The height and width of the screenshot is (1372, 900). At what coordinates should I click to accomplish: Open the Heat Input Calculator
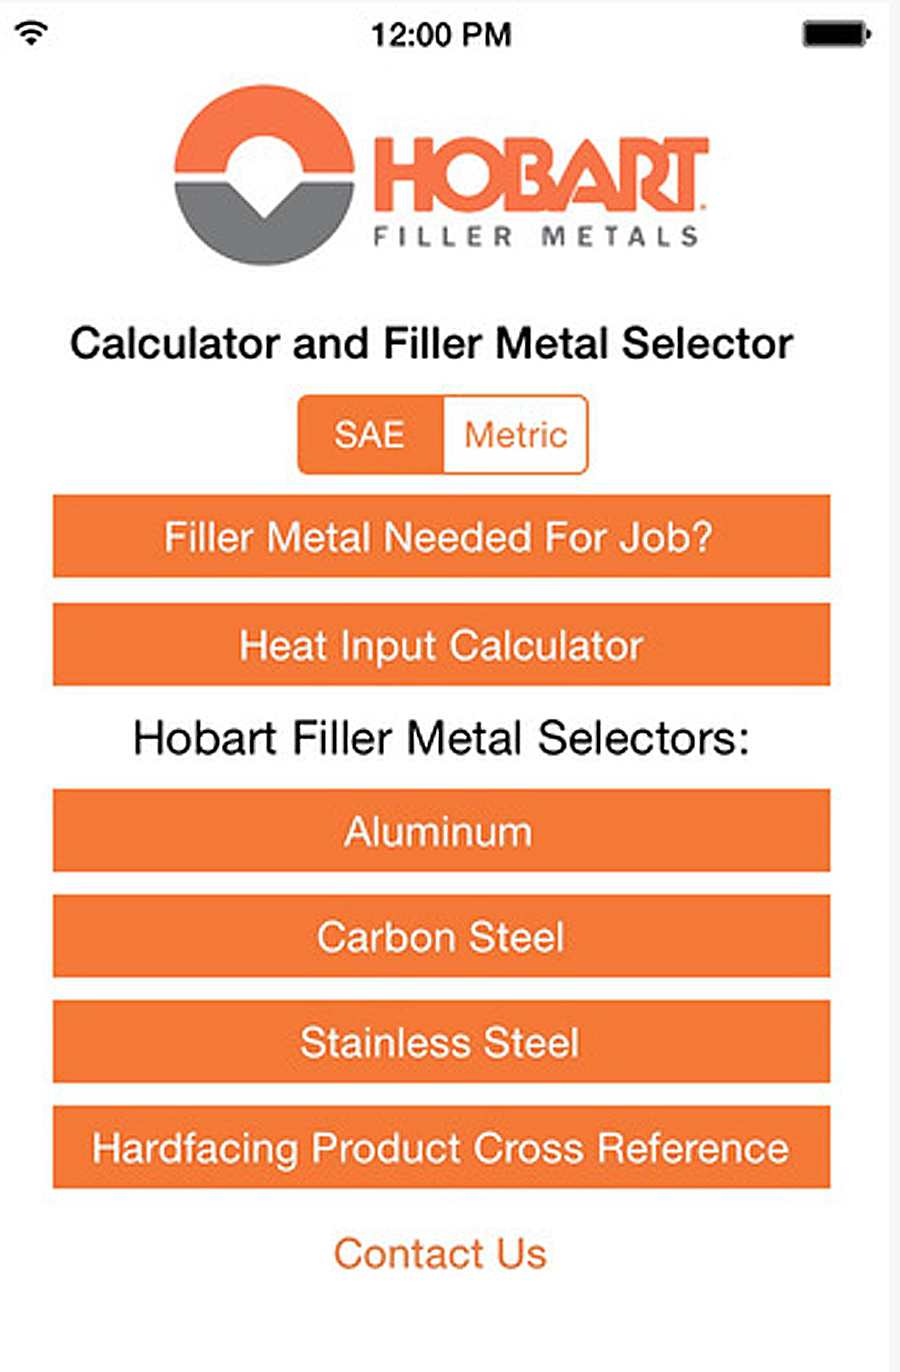coord(441,645)
